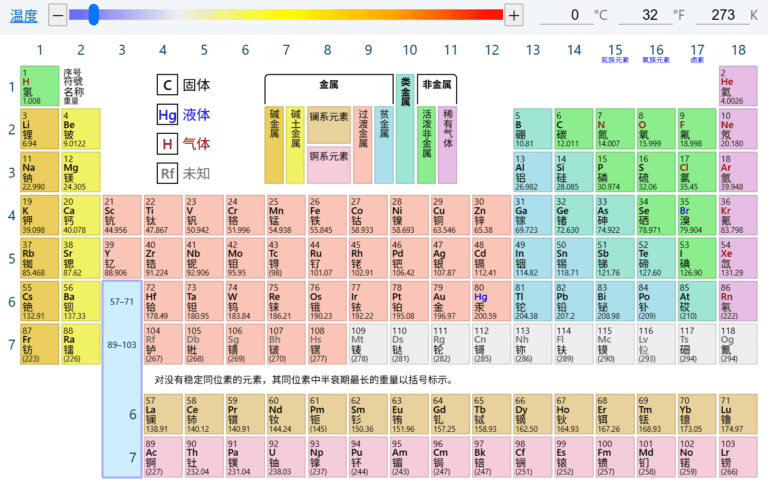Viewport: 768px width, 487px height.
Task: Select group 1 column header
Action: tap(40, 49)
